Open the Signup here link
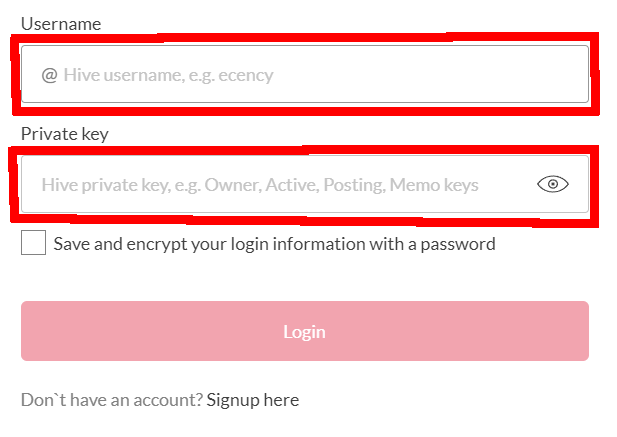Image resolution: width=617 pixels, height=437 pixels. [253, 400]
